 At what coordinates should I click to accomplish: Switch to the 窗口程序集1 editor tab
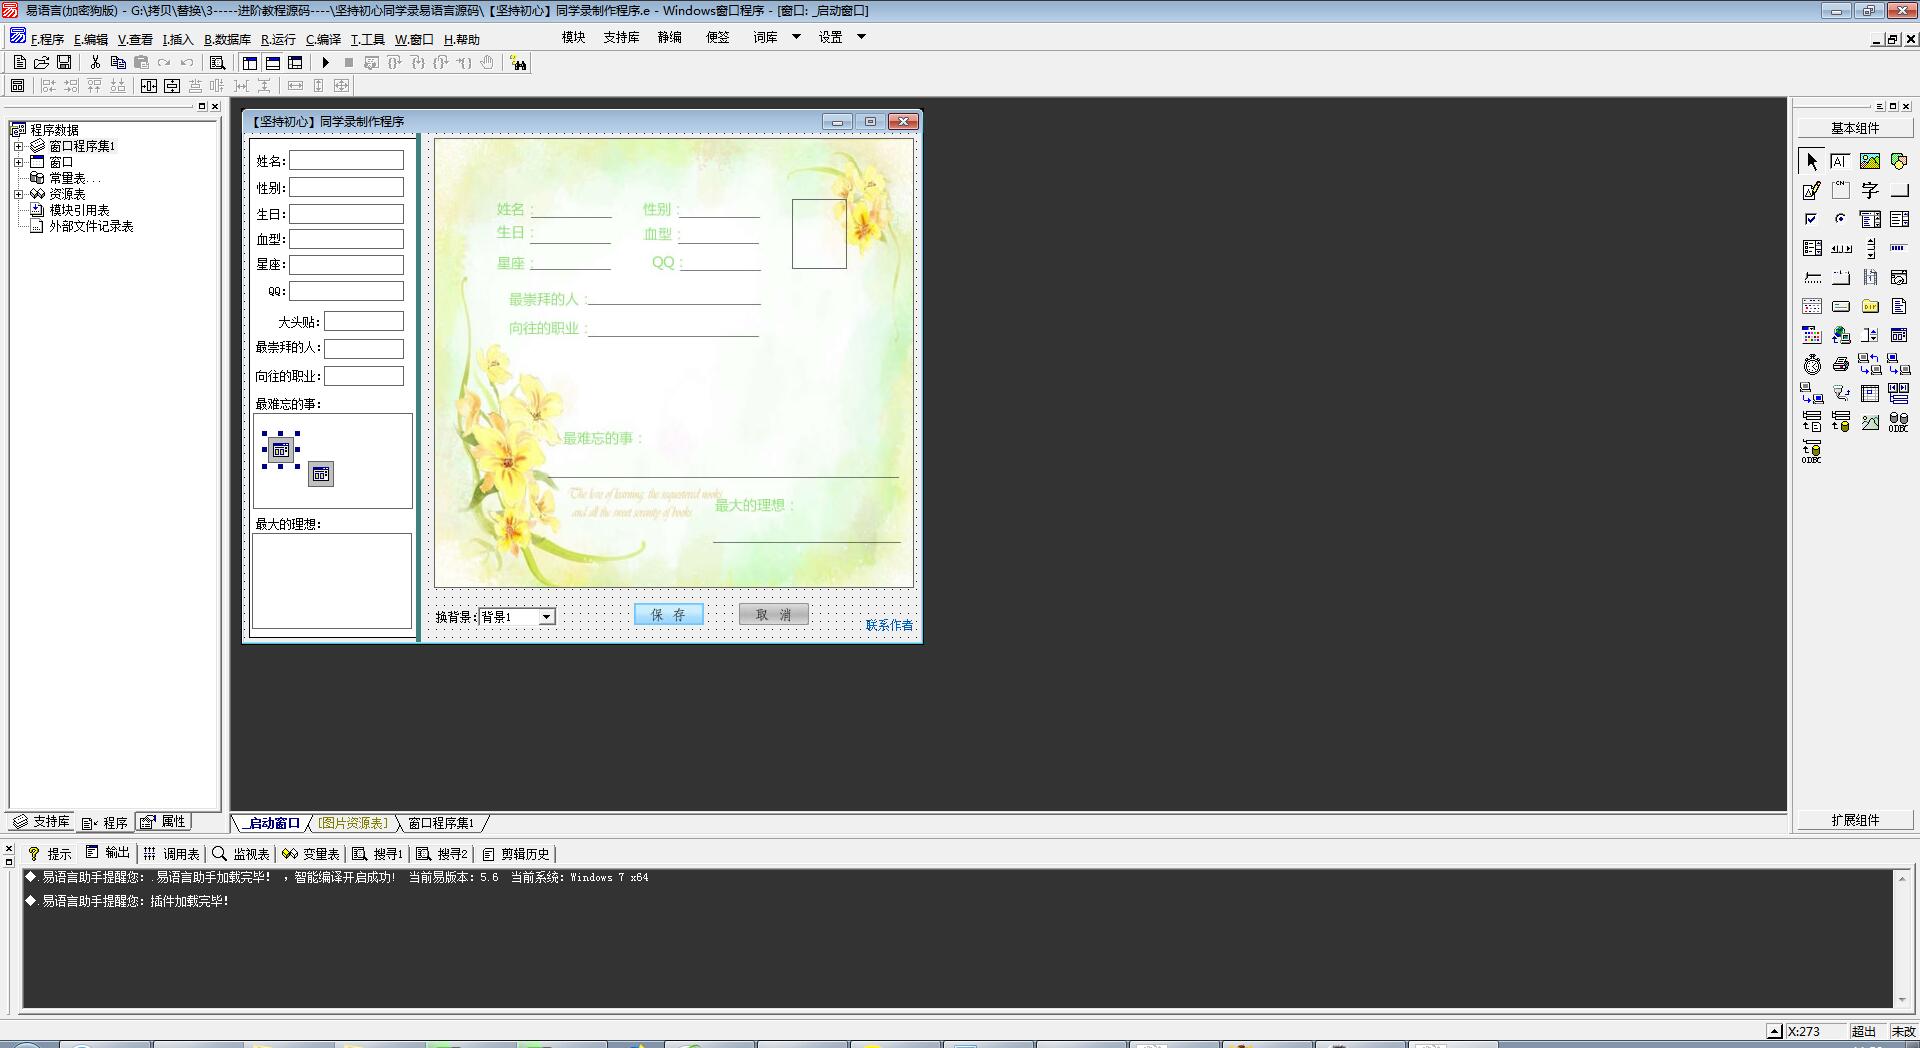pyautogui.click(x=441, y=823)
